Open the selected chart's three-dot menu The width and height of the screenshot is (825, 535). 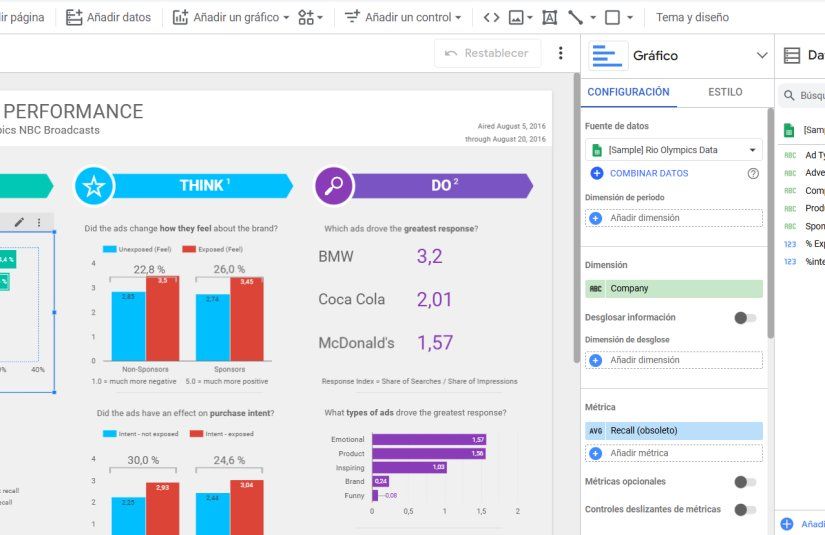(39, 222)
